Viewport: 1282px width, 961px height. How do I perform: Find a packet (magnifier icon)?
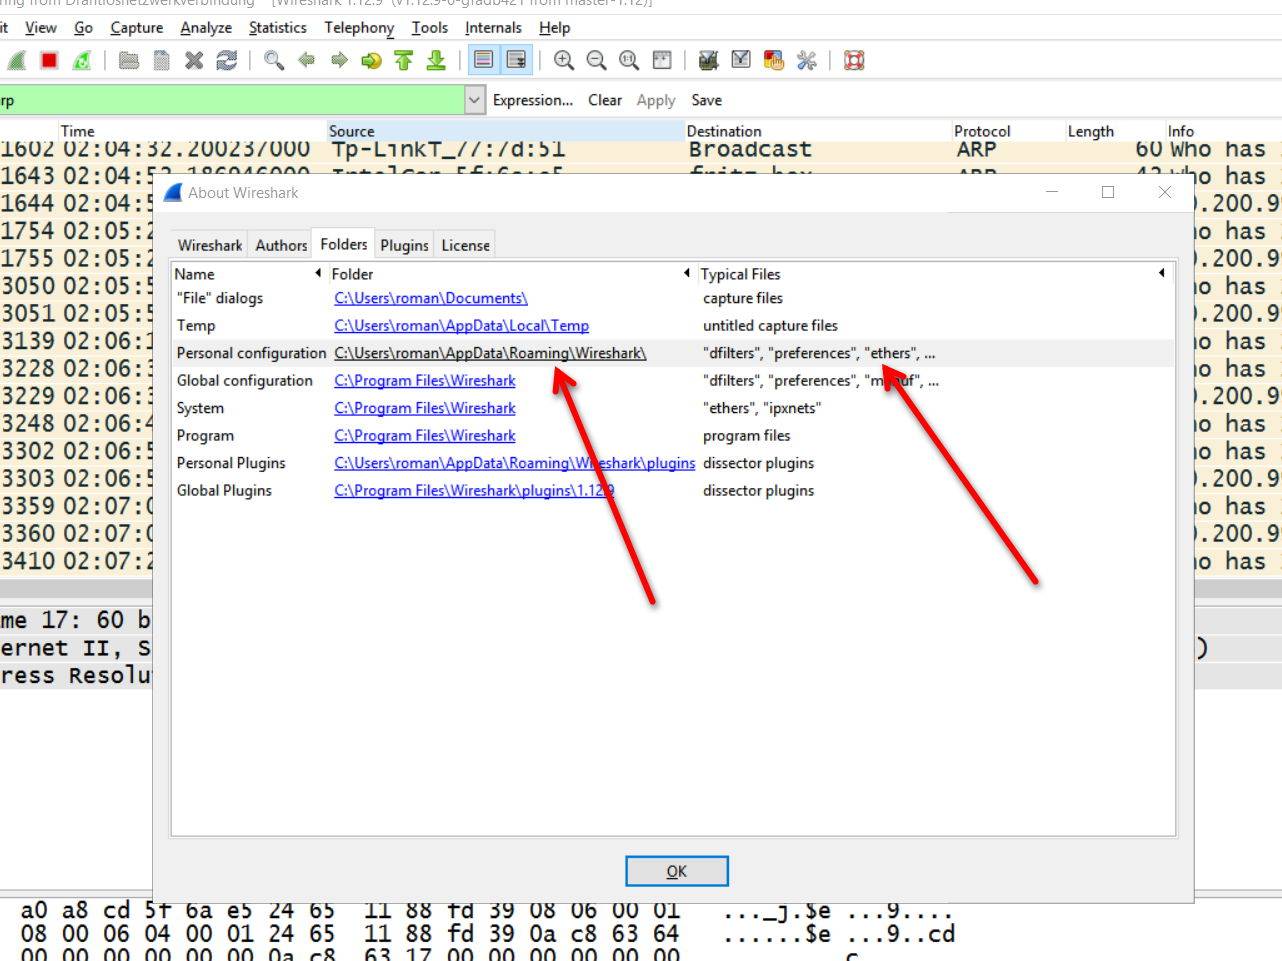pos(274,61)
